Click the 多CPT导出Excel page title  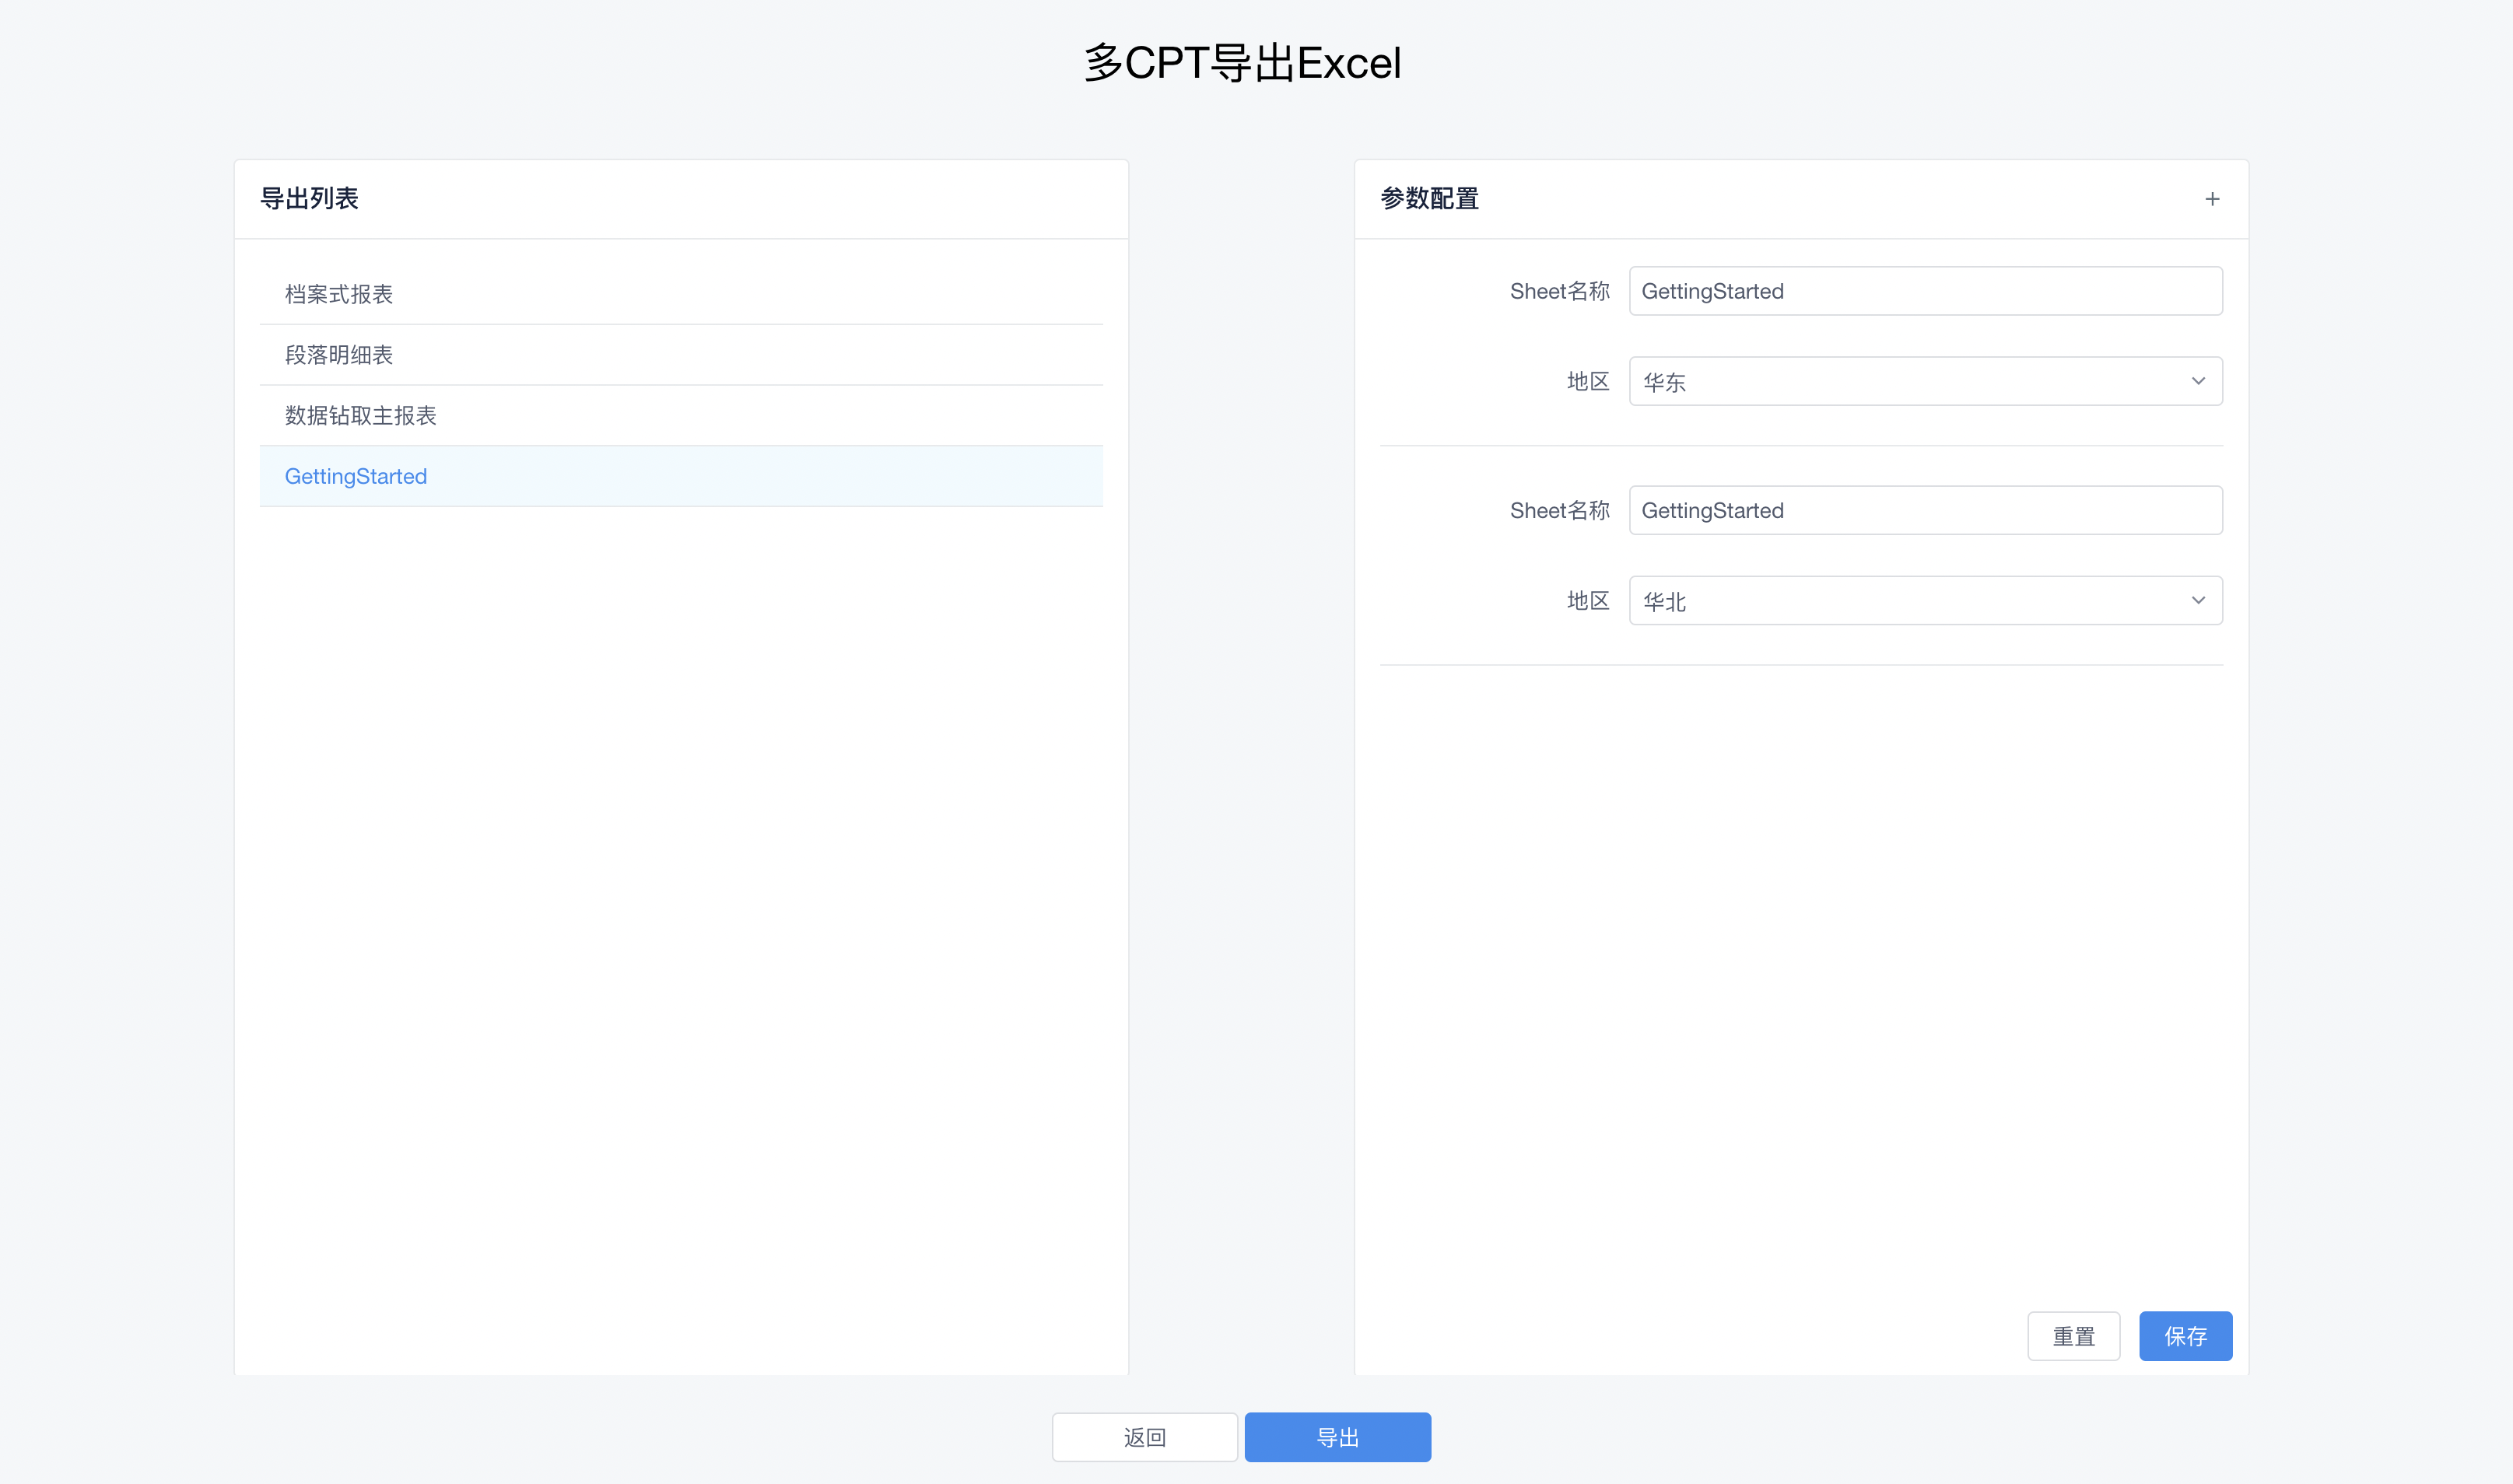1243,63
